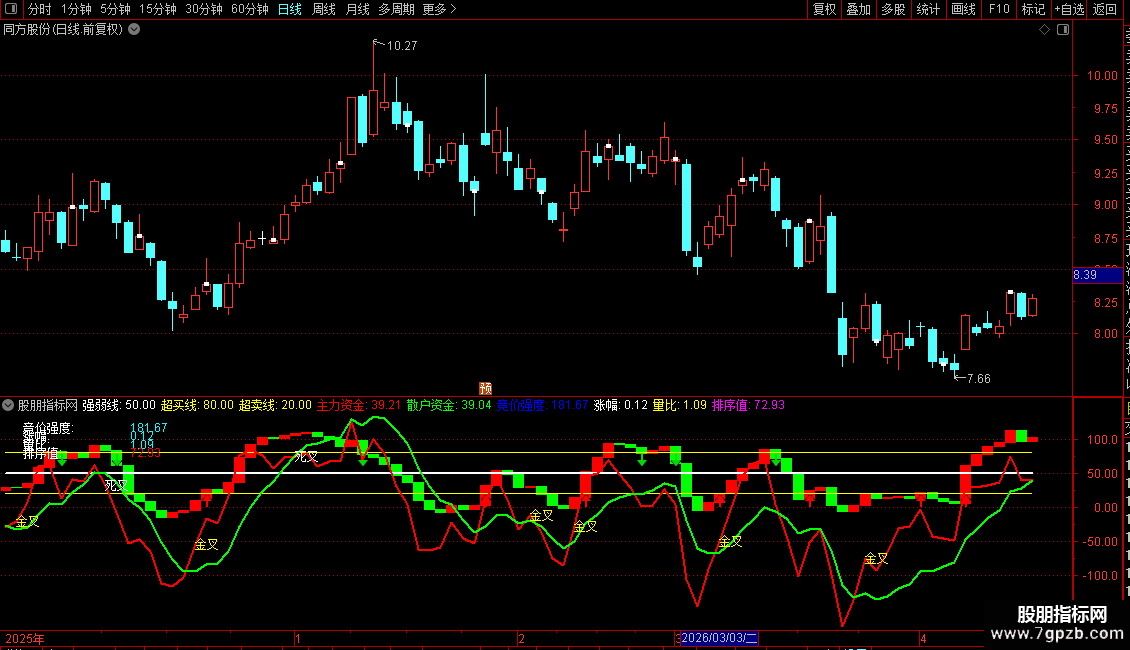Select the 分时 intraday tab

tap(40, 9)
